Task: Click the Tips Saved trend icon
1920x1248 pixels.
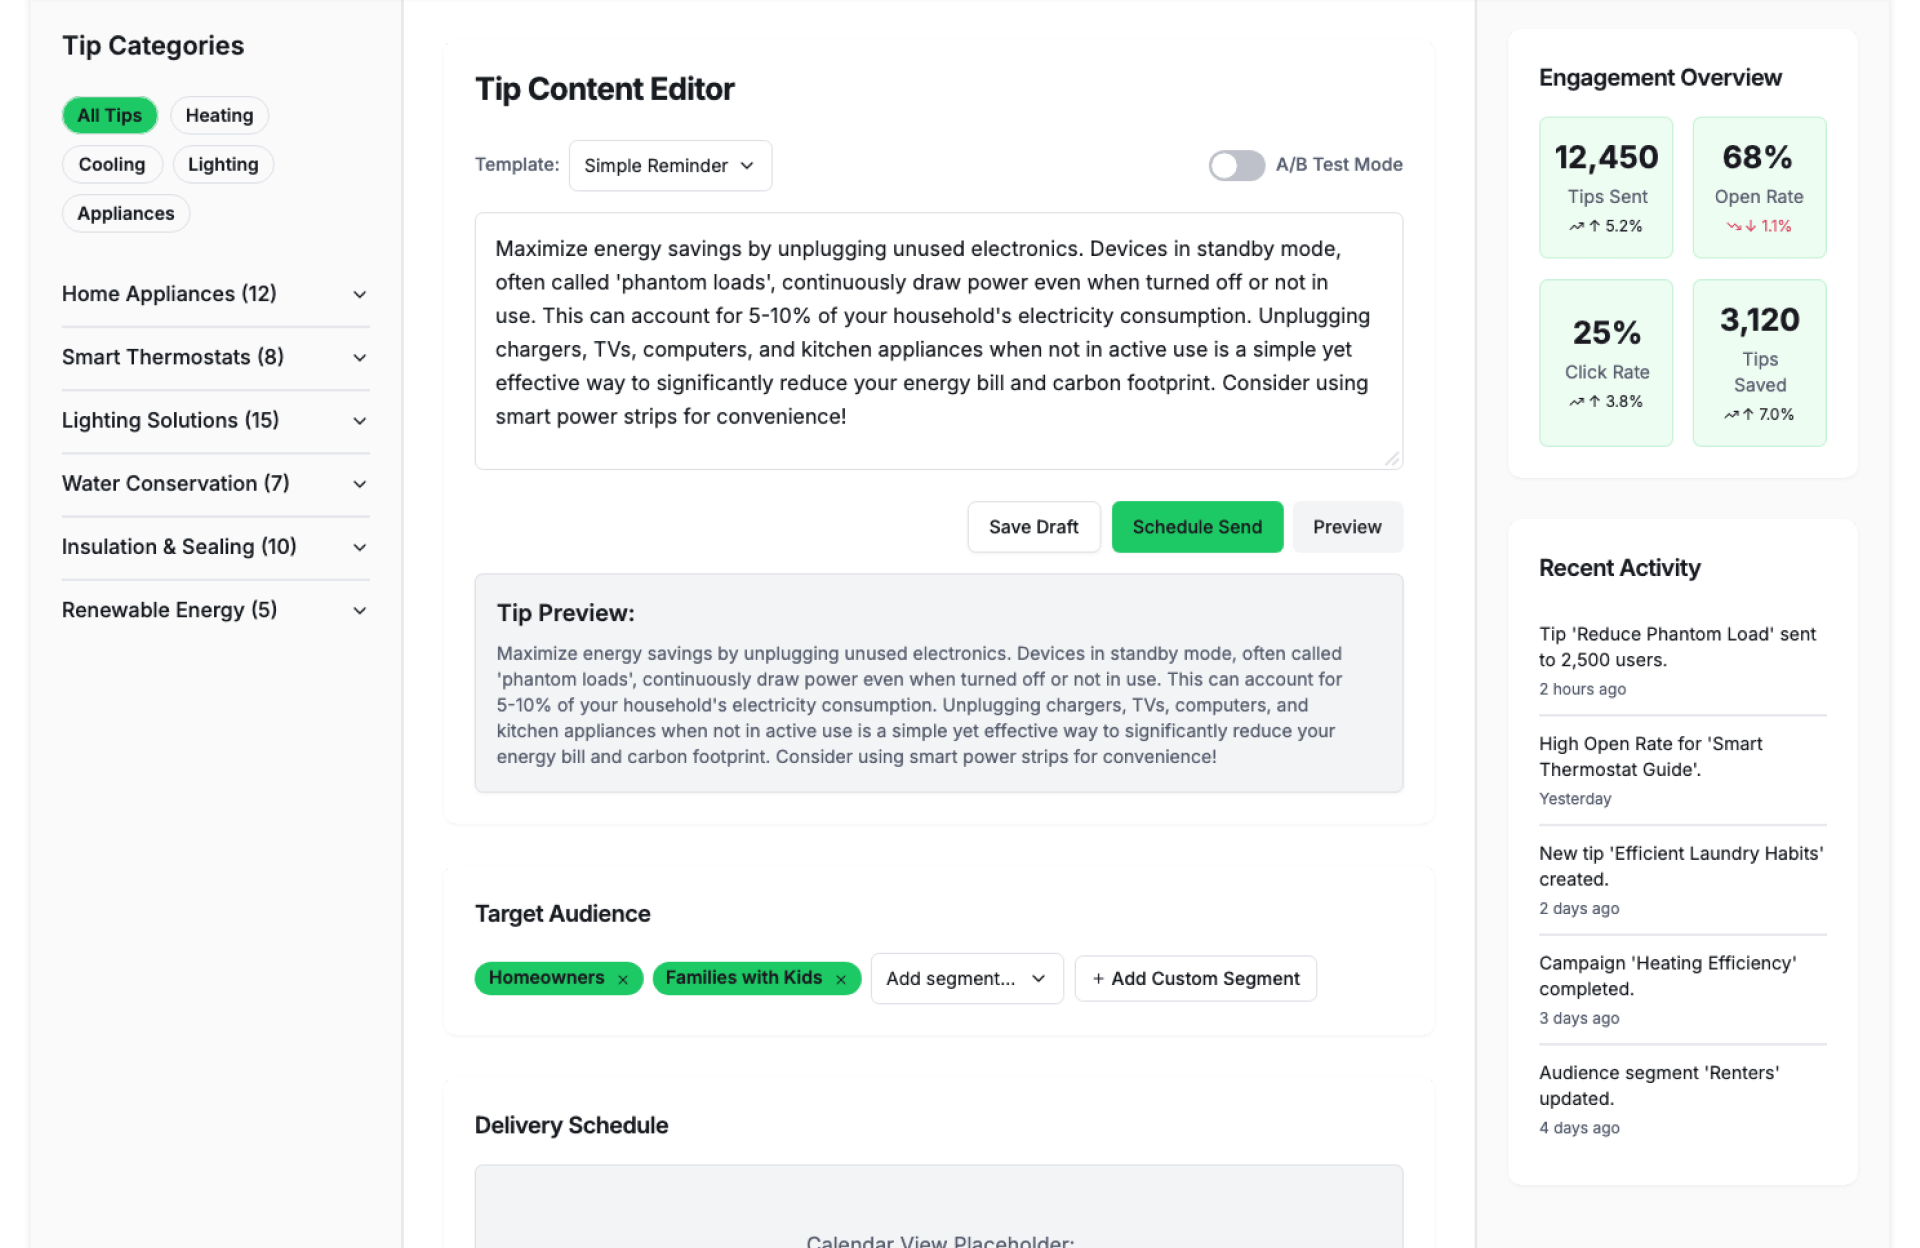Action: pos(1730,415)
